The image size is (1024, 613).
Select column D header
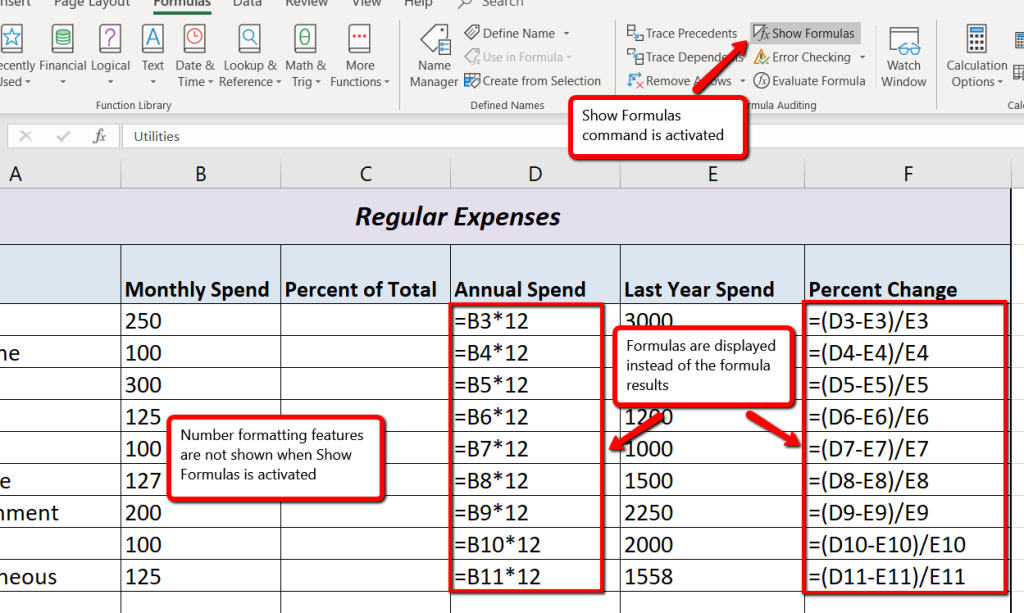tap(536, 174)
